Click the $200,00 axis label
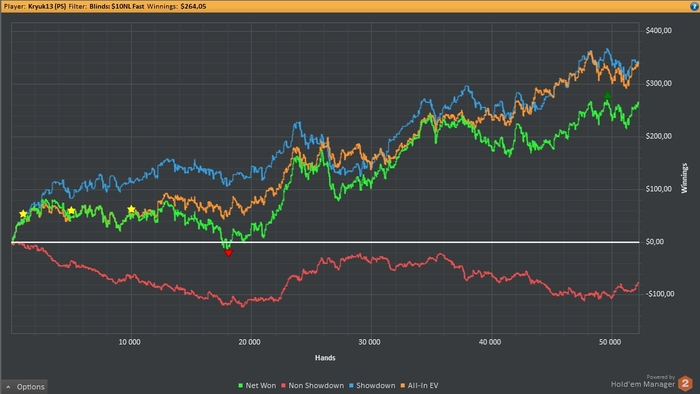The height and width of the screenshot is (394, 700). tap(658, 136)
